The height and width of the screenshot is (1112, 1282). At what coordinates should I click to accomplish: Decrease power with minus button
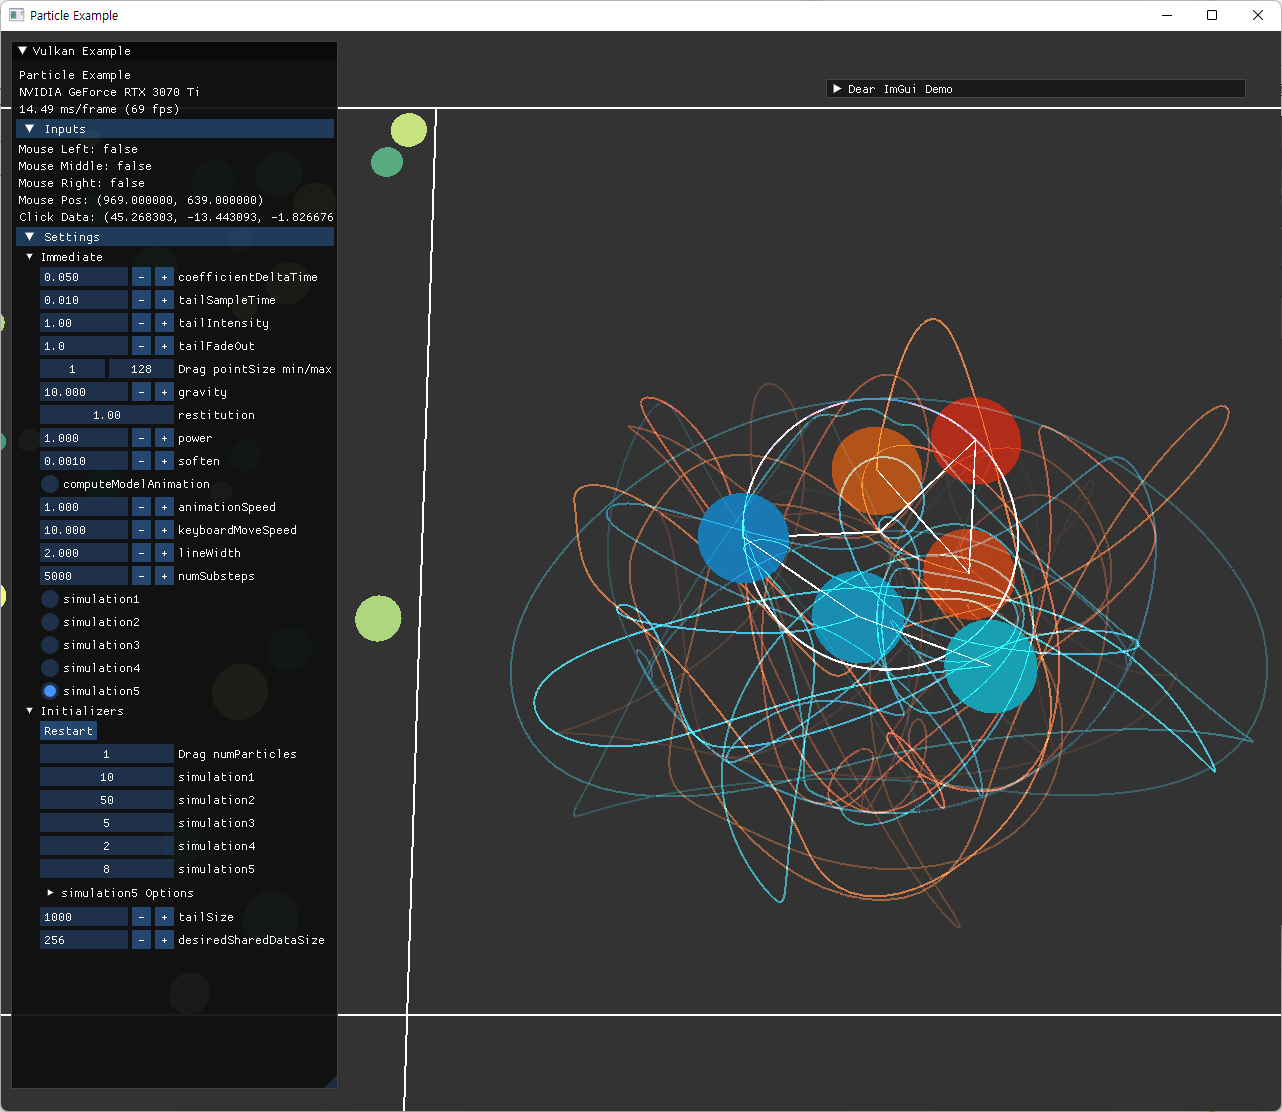click(141, 438)
